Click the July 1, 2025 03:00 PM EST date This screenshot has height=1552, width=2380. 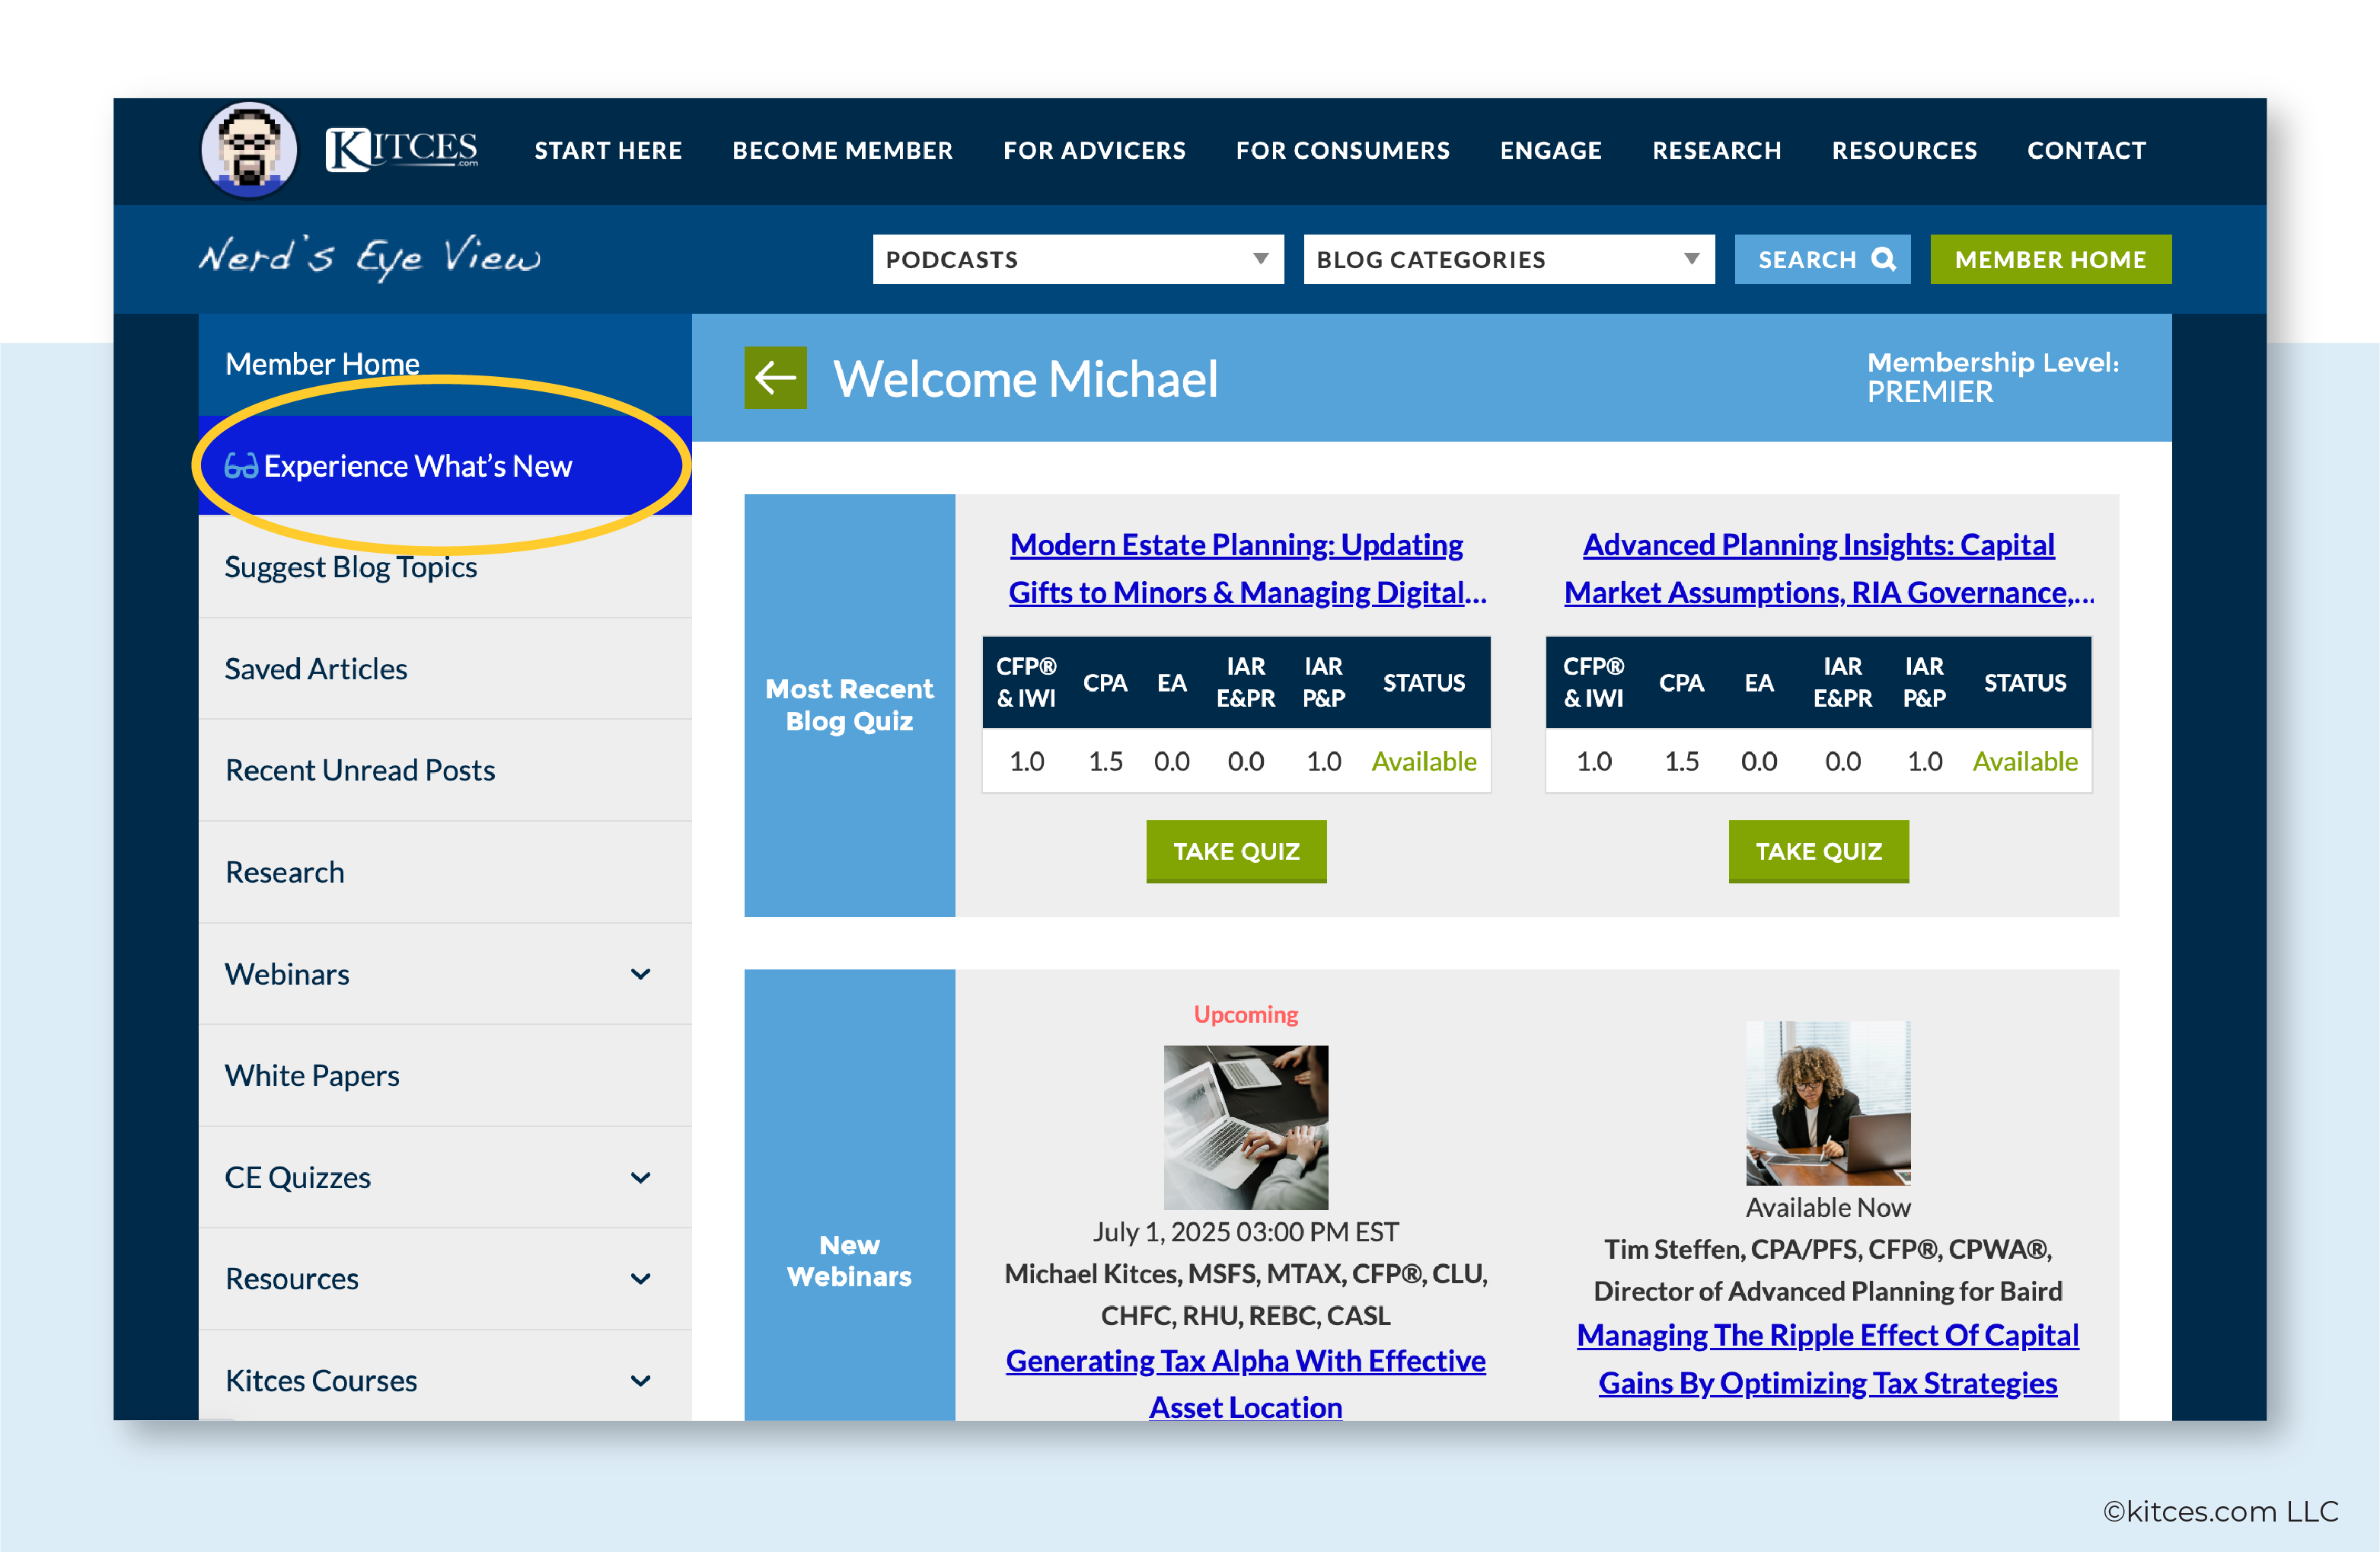point(1246,1232)
